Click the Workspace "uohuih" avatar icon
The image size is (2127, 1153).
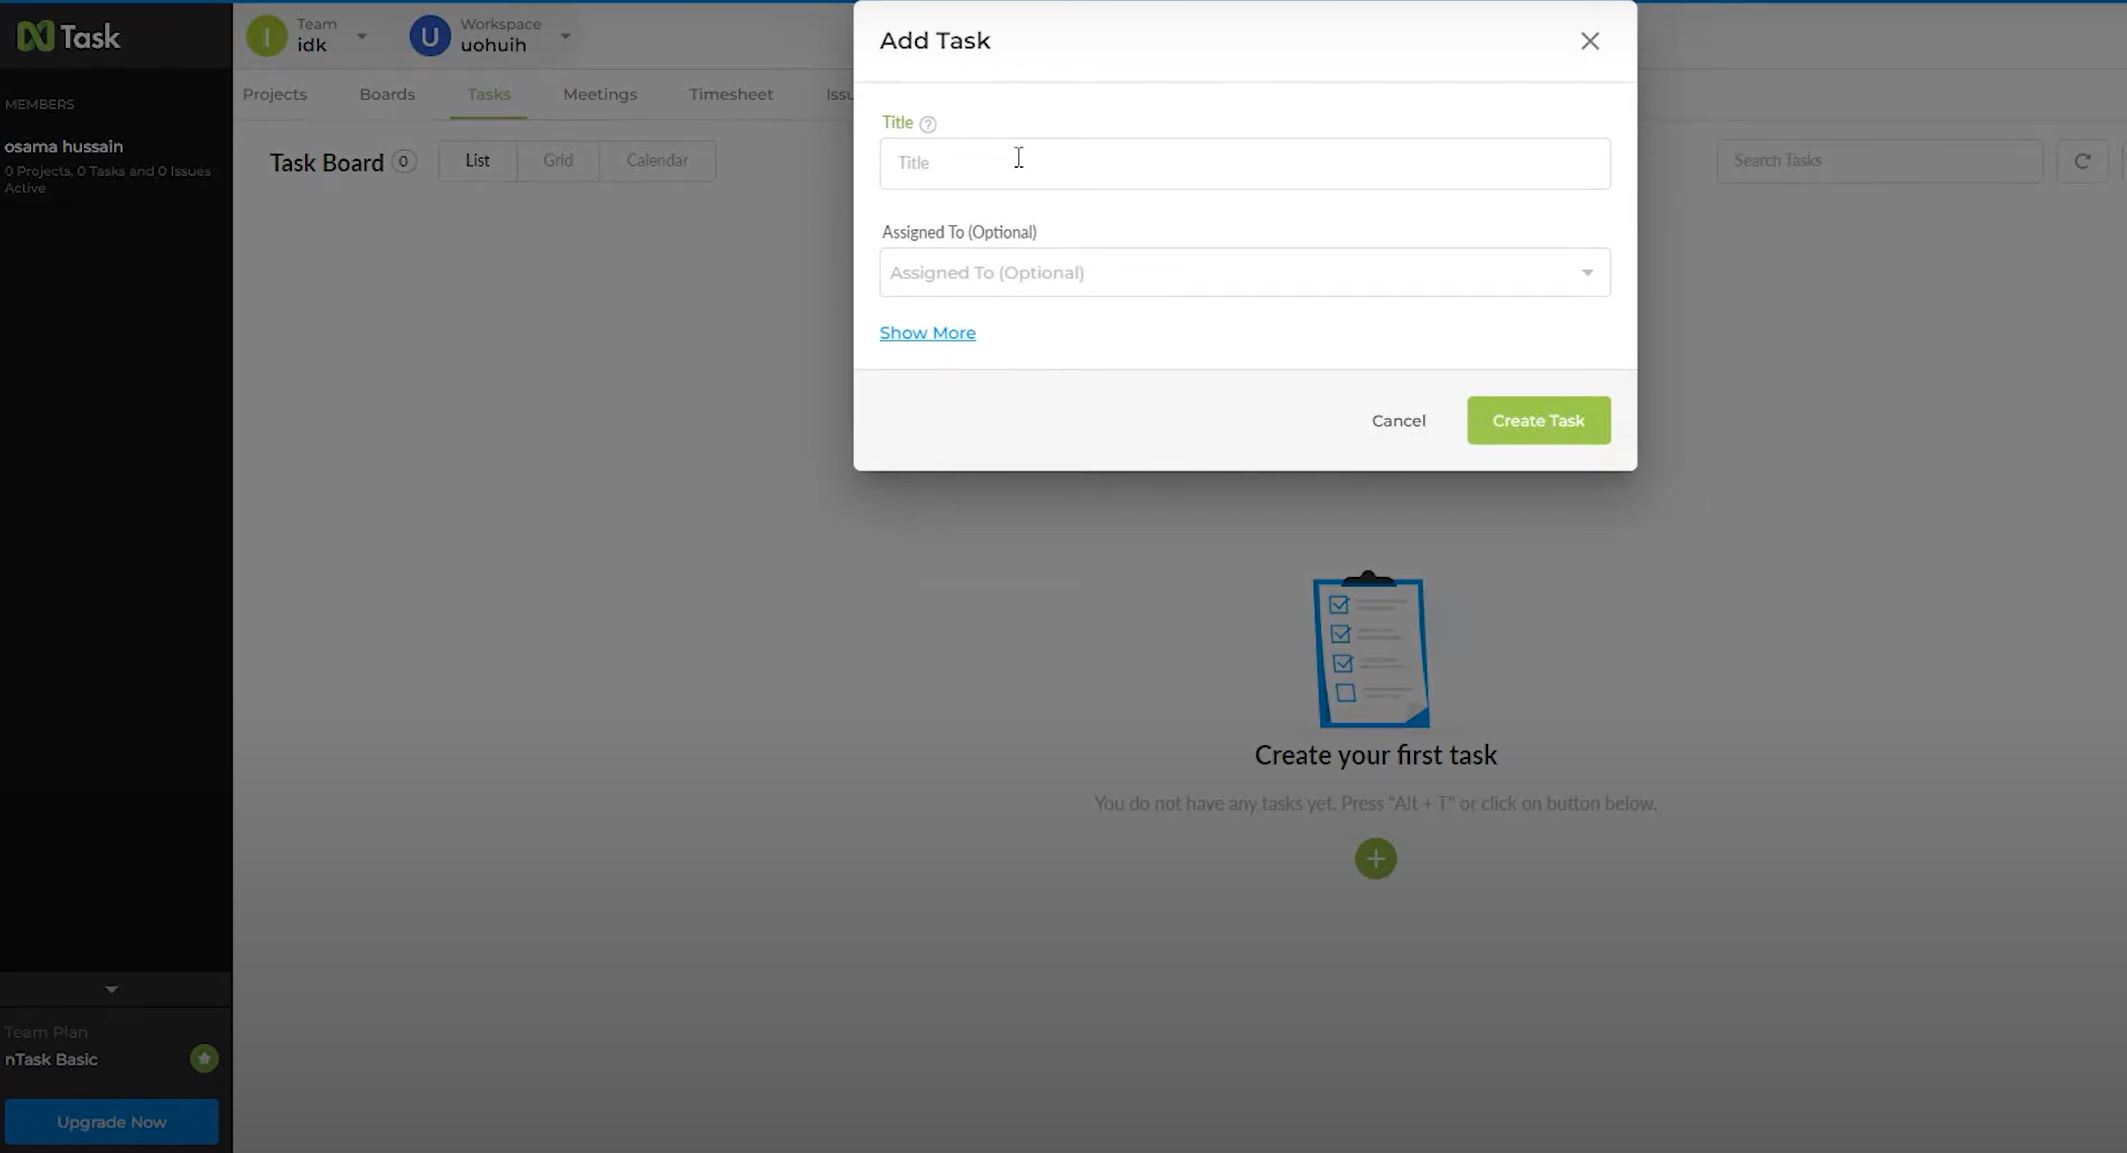click(x=429, y=35)
